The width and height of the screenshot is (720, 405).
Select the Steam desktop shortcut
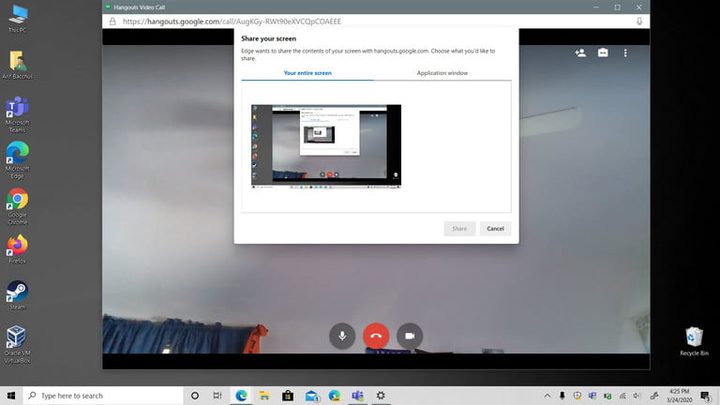point(17,295)
